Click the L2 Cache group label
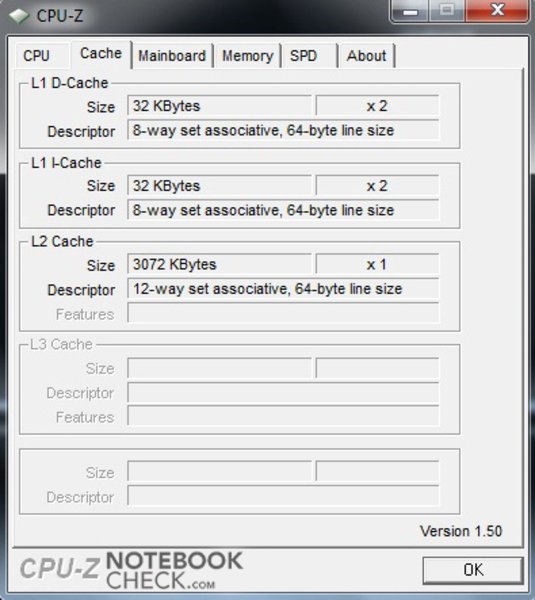The image size is (535, 600). (x=62, y=241)
